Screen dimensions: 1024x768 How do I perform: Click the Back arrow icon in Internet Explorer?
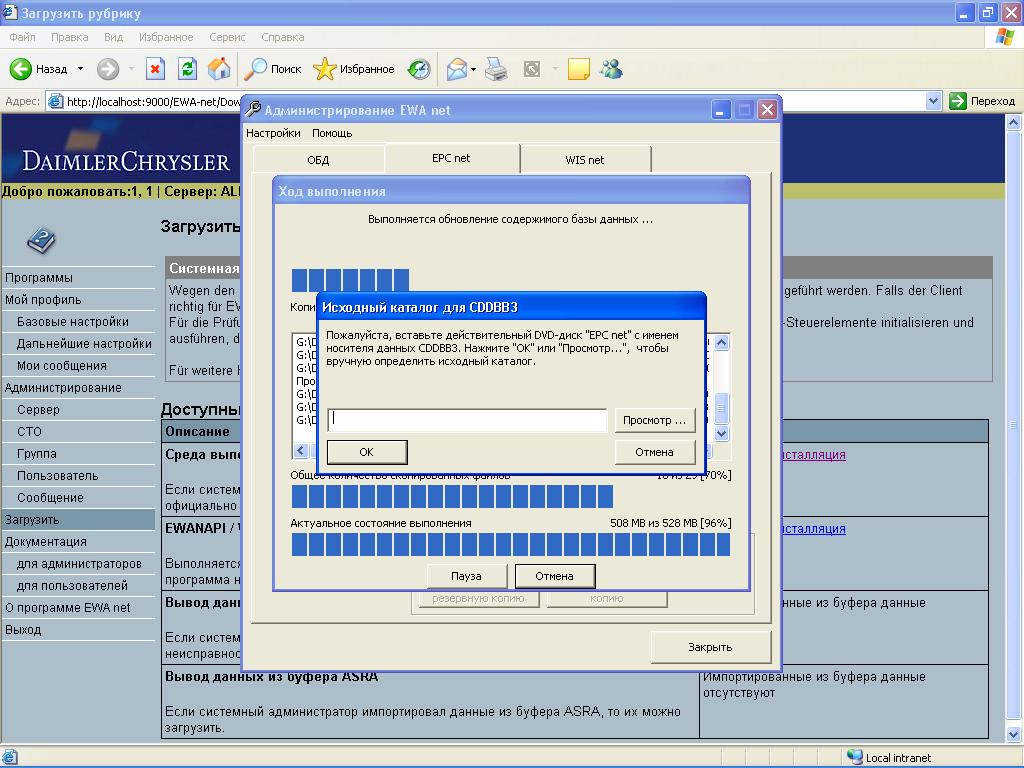(x=20, y=69)
